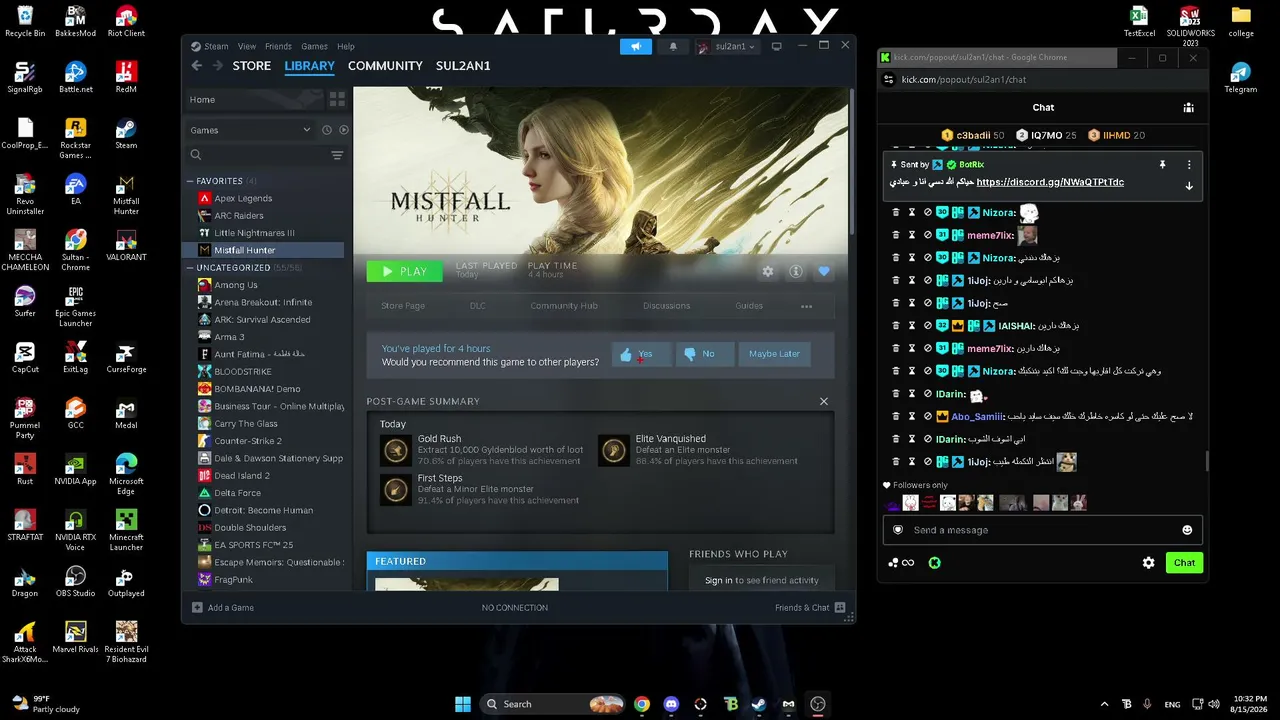
Task: Click Add a Game
Action: click(223, 607)
